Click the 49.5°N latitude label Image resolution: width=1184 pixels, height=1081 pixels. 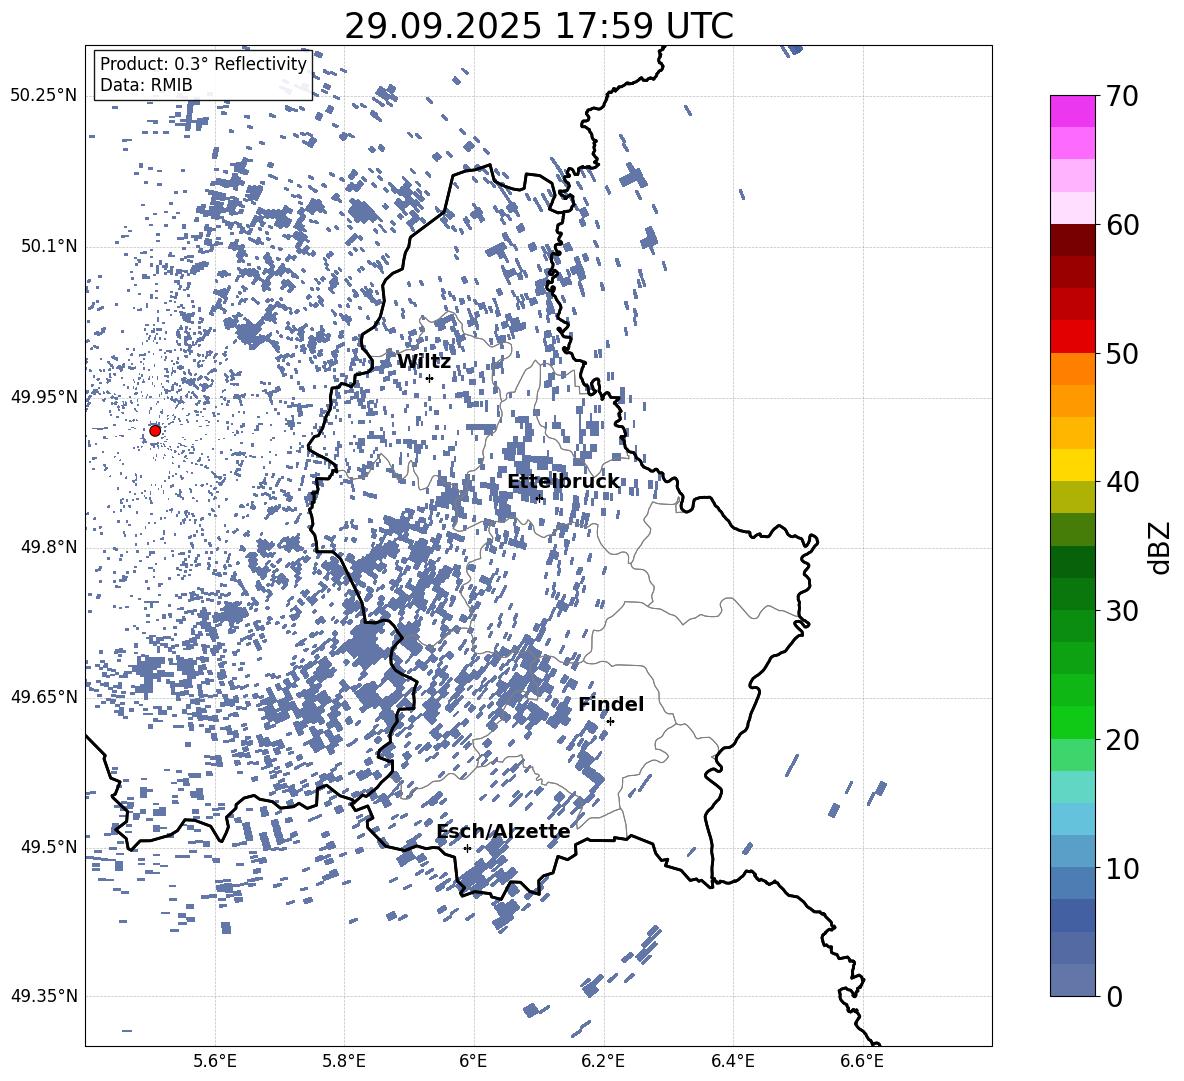(x=49, y=846)
